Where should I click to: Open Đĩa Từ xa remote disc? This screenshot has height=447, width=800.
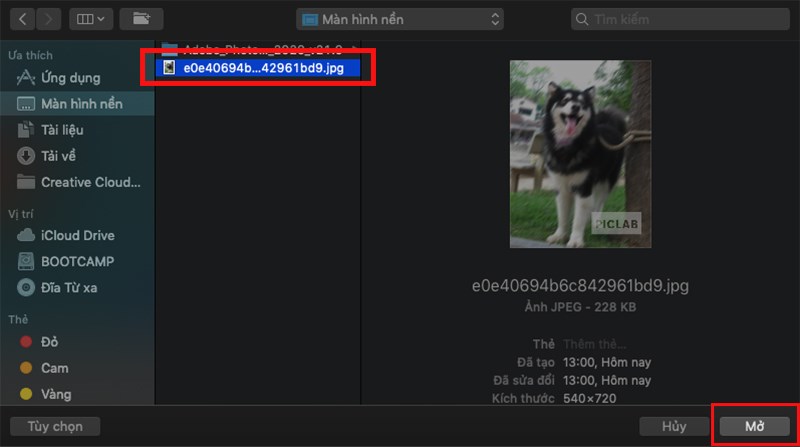click(69, 288)
